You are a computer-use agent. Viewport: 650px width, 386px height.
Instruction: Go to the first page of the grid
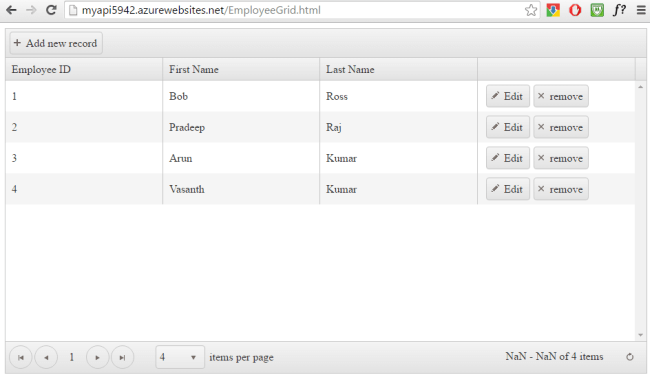click(21, 357)
